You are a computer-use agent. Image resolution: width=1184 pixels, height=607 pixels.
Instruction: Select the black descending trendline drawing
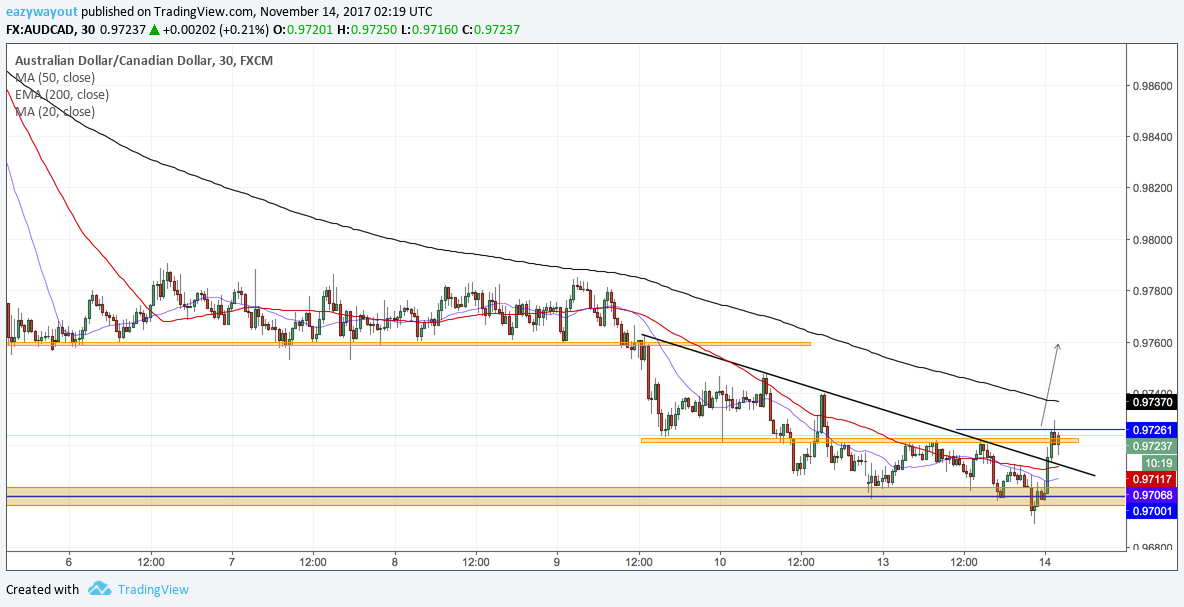868,405
